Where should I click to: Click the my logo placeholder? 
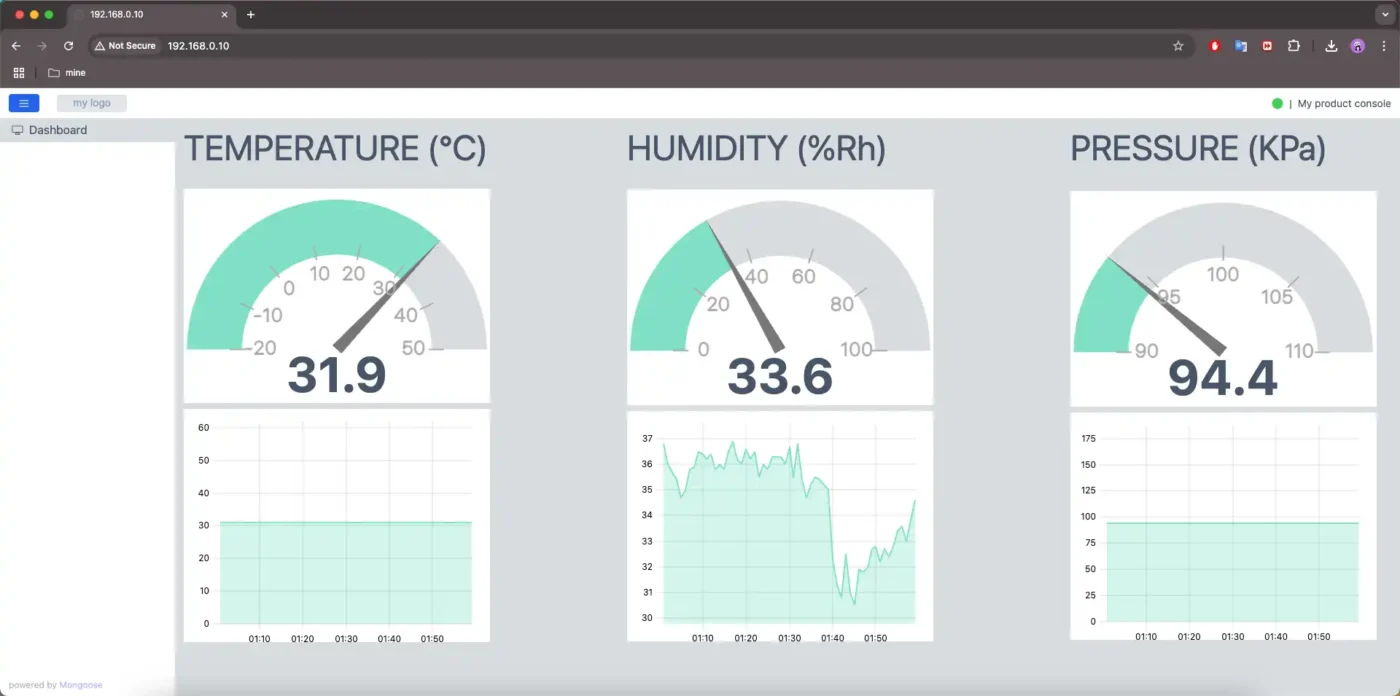click(x=92, y=103)
